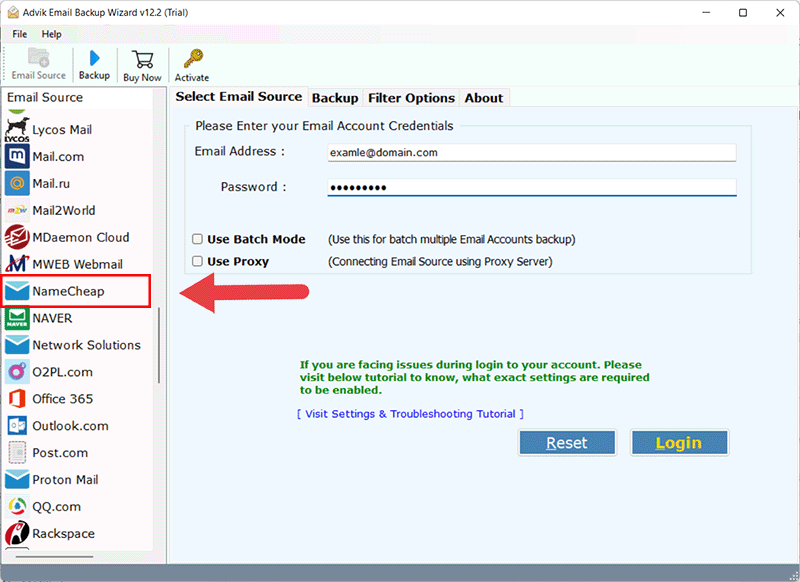Switch to the About tab
800x582 pixels.
(x=484, y=98)
